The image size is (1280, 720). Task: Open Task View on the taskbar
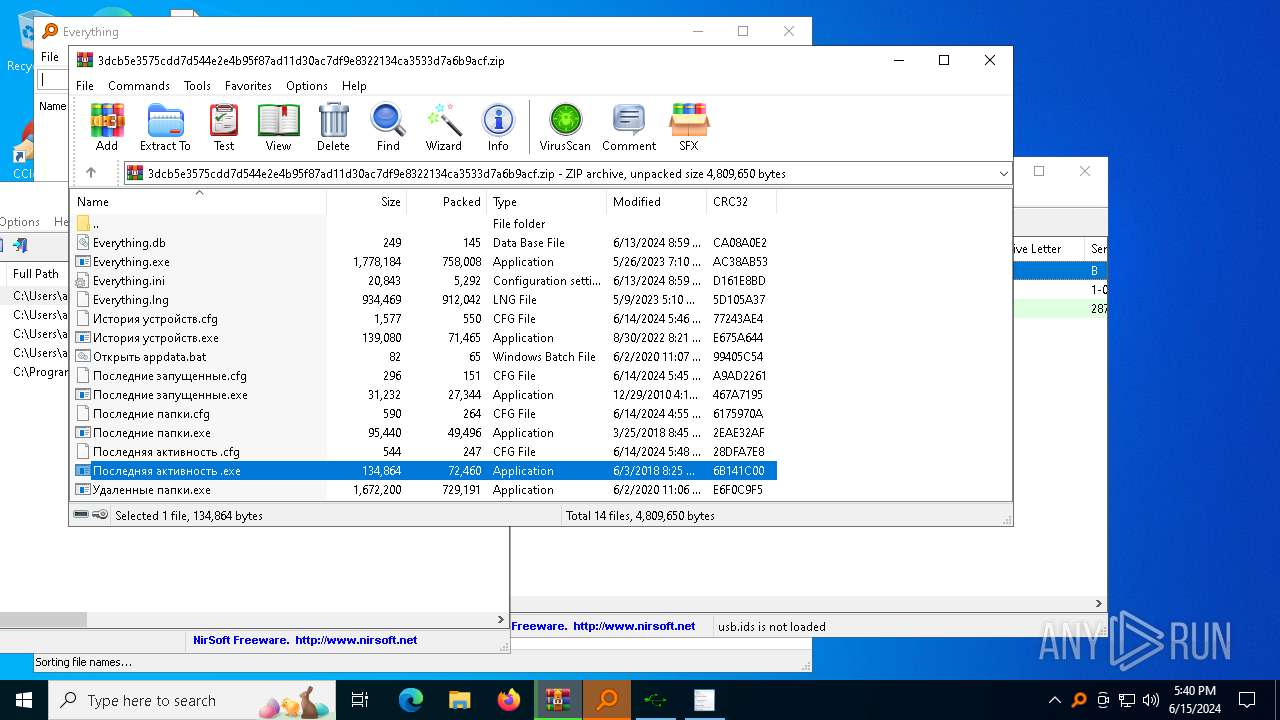pyautogui.click(x=360, y=700)
